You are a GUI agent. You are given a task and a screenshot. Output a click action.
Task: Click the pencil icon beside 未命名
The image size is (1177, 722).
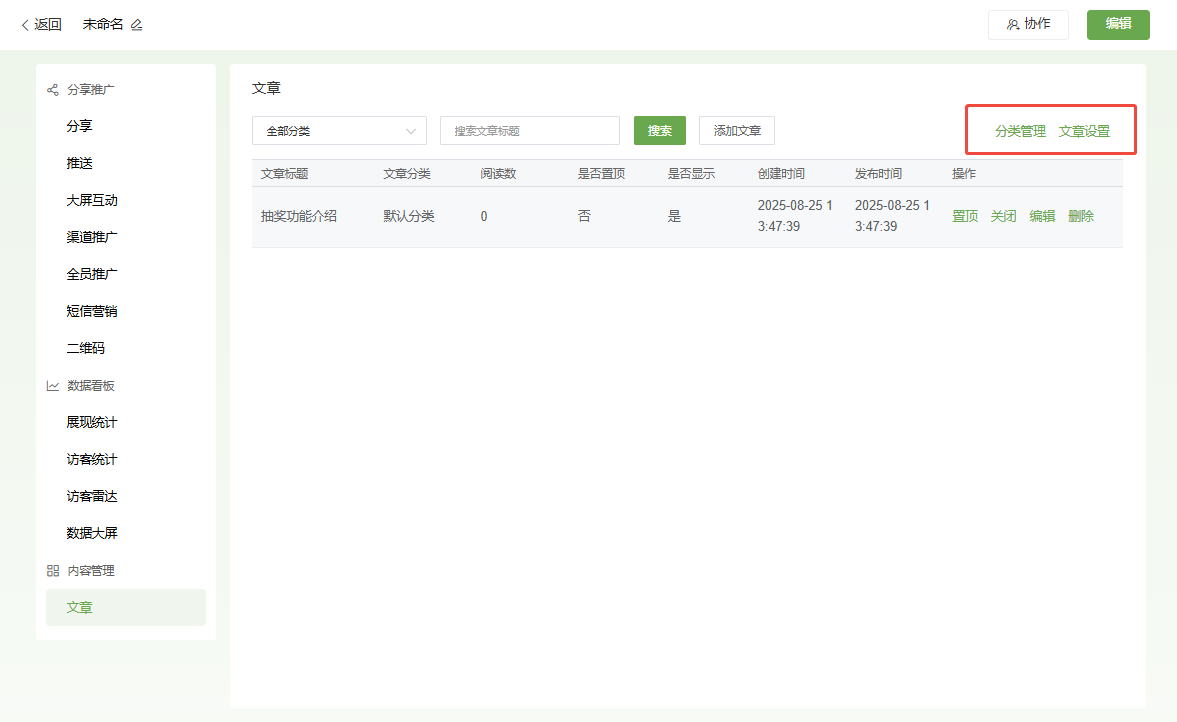pyautogui.click(x=137, y=25)
